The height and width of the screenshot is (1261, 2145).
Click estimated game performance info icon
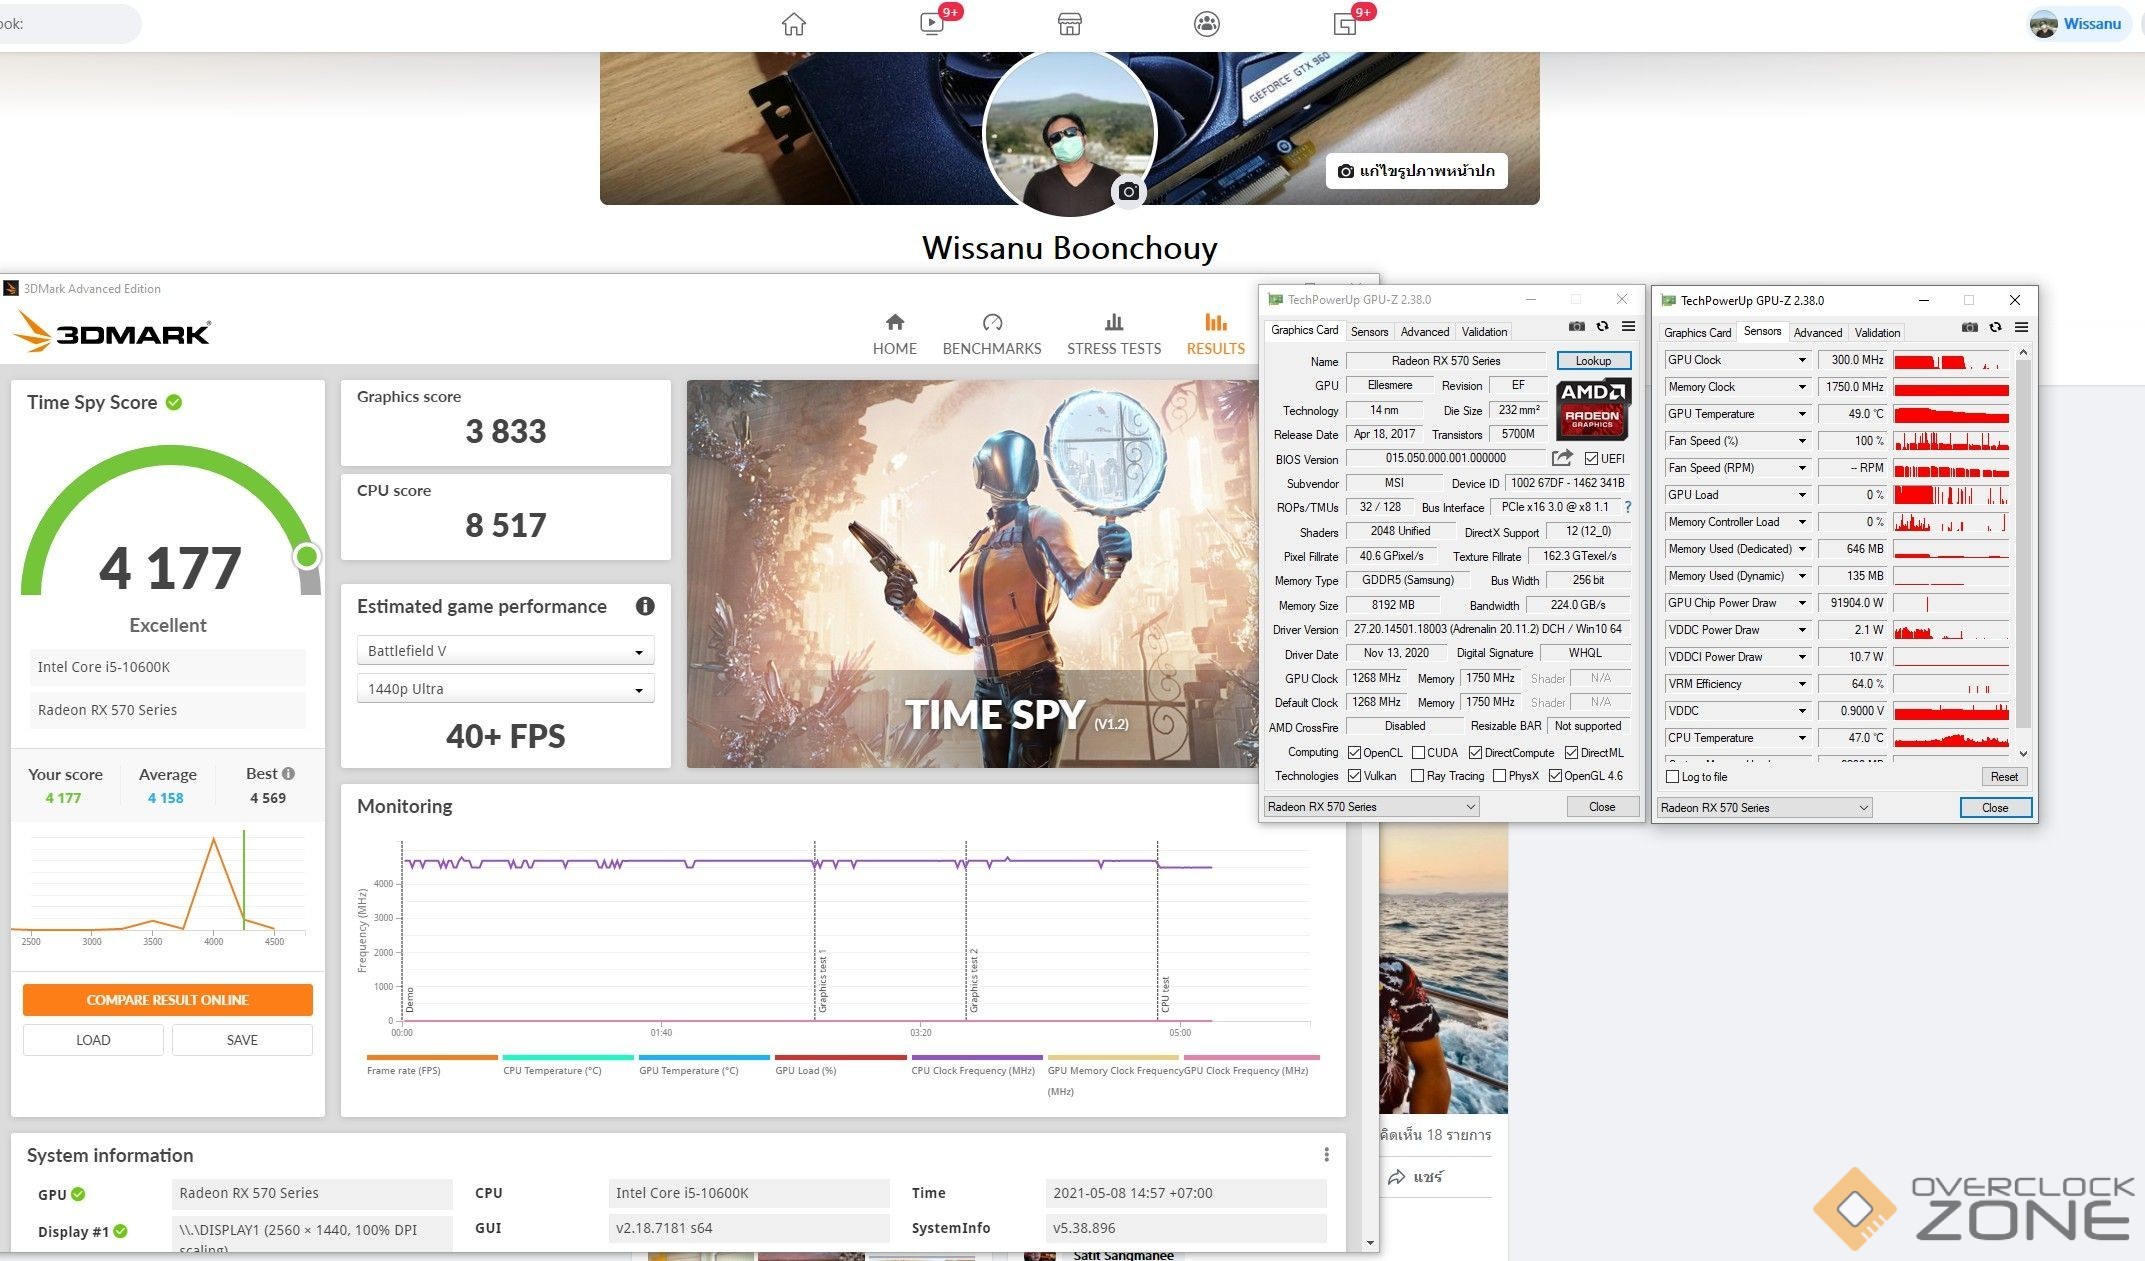[645, 606]
